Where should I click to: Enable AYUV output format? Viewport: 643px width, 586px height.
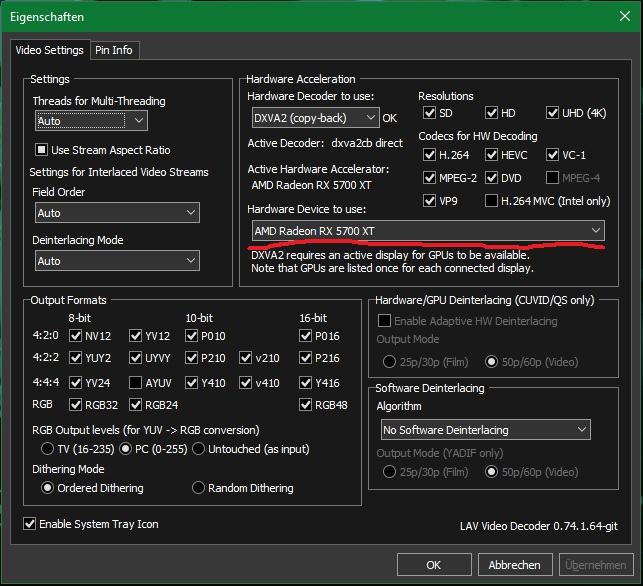[135, 383]
